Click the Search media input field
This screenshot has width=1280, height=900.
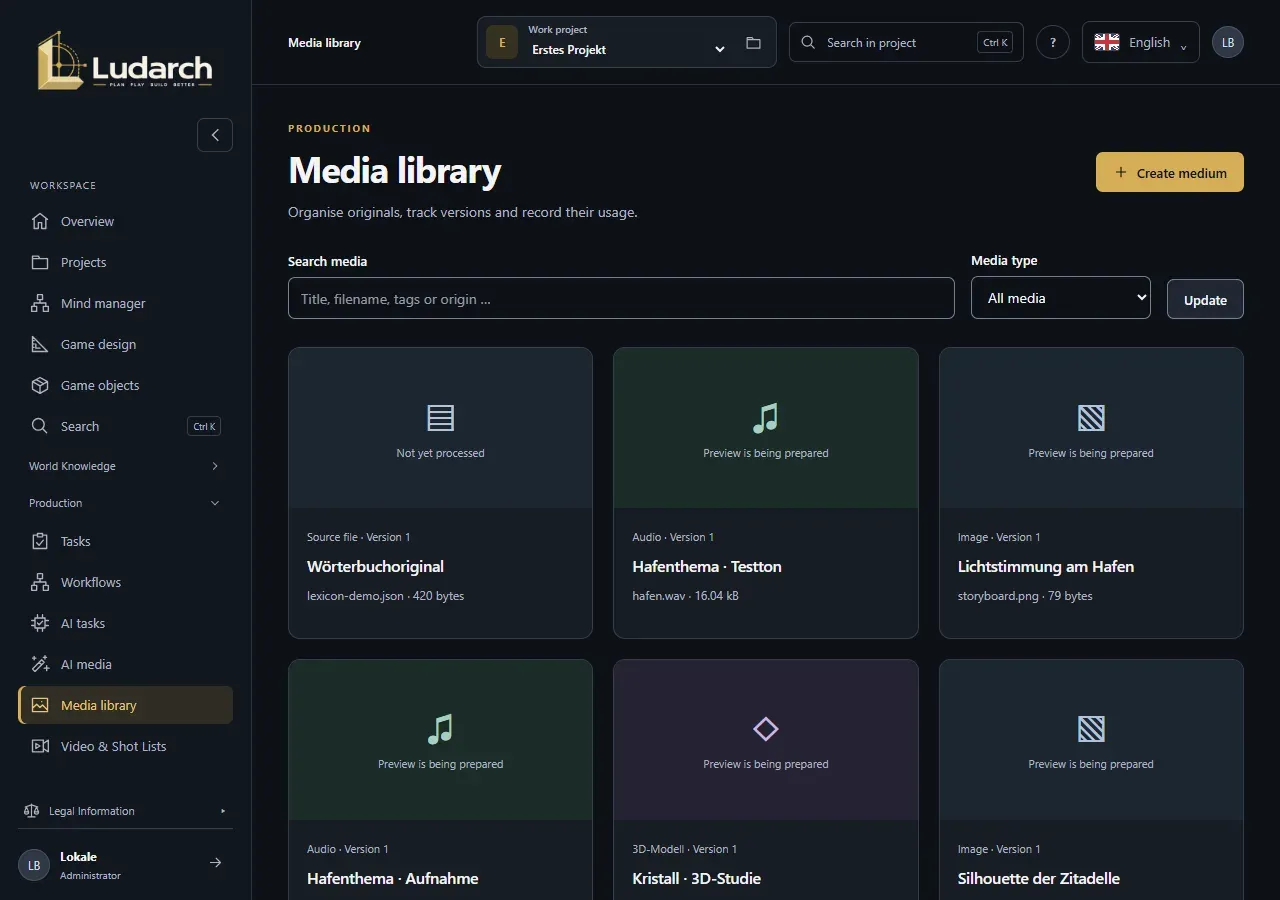[x=621, y=298]
